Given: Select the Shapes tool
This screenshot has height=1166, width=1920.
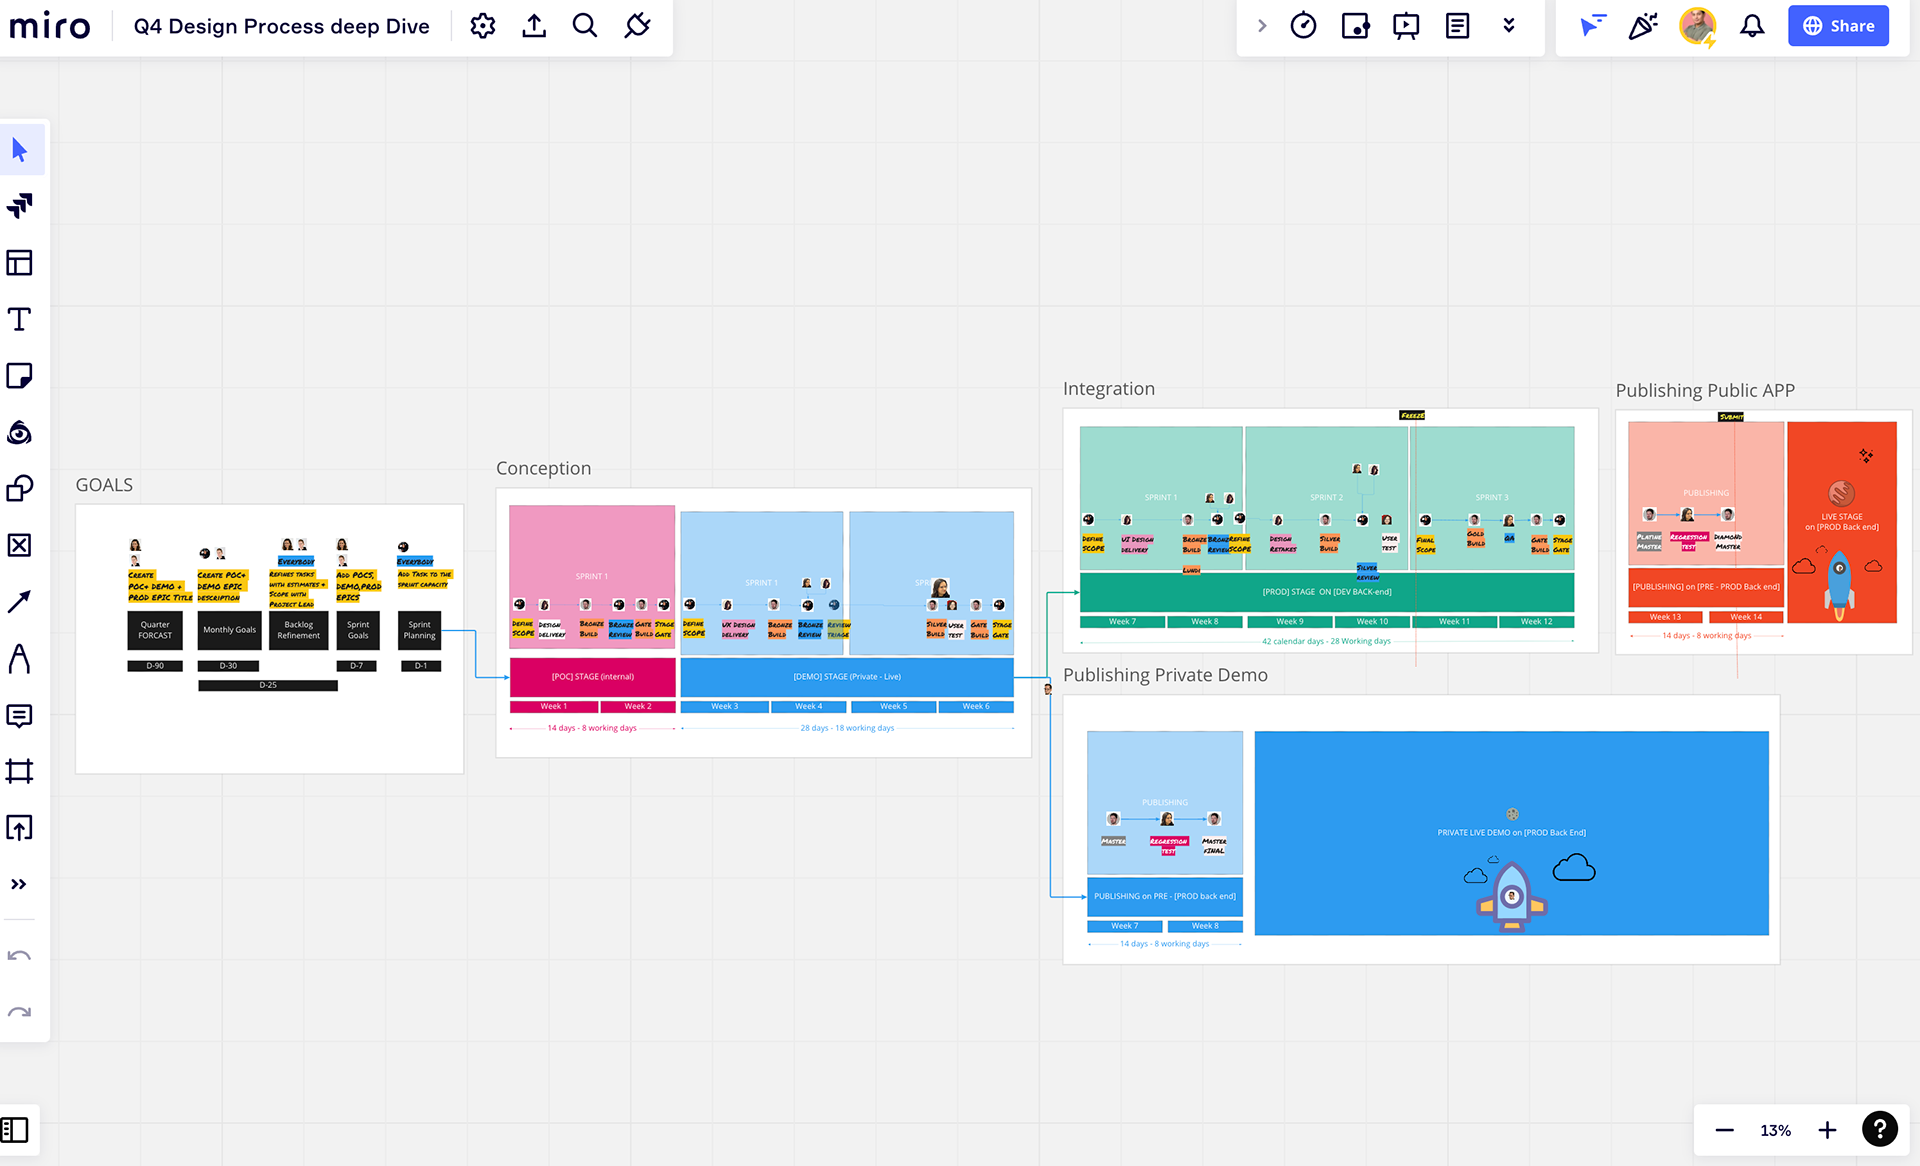Looking at the screenshot, I should [20, 488].
